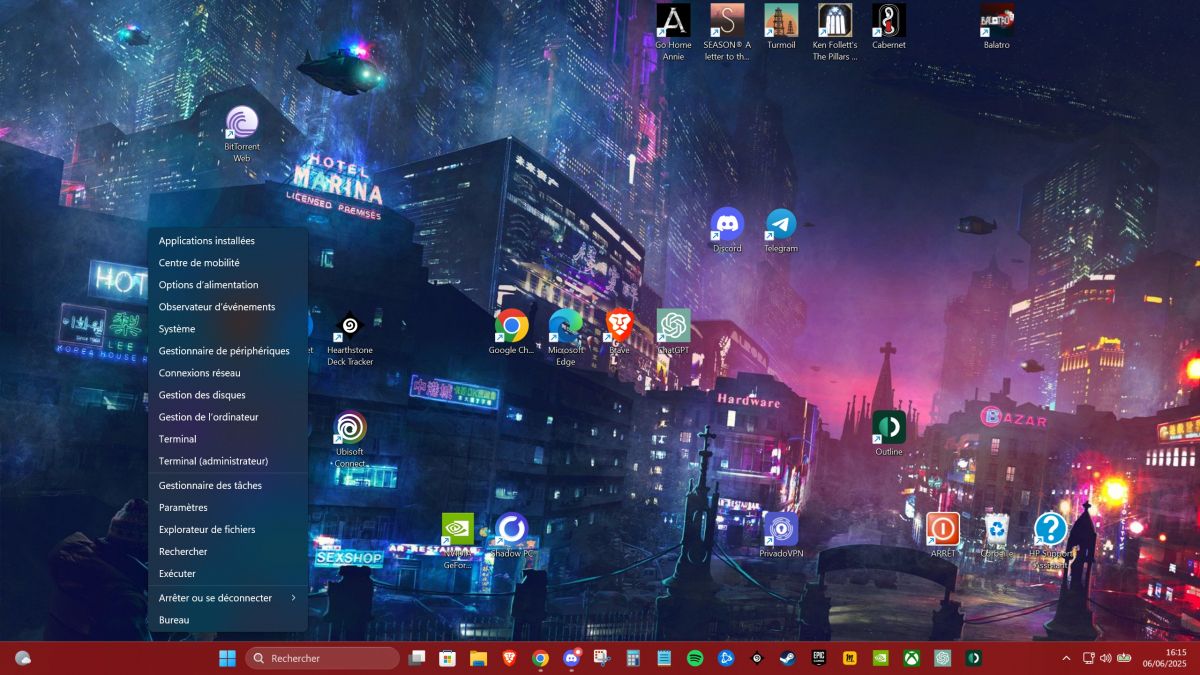This screenshot has height=675, width=1200.
Task: Select Ken Follett's The Pillars desktop icon
Action: 835,31
